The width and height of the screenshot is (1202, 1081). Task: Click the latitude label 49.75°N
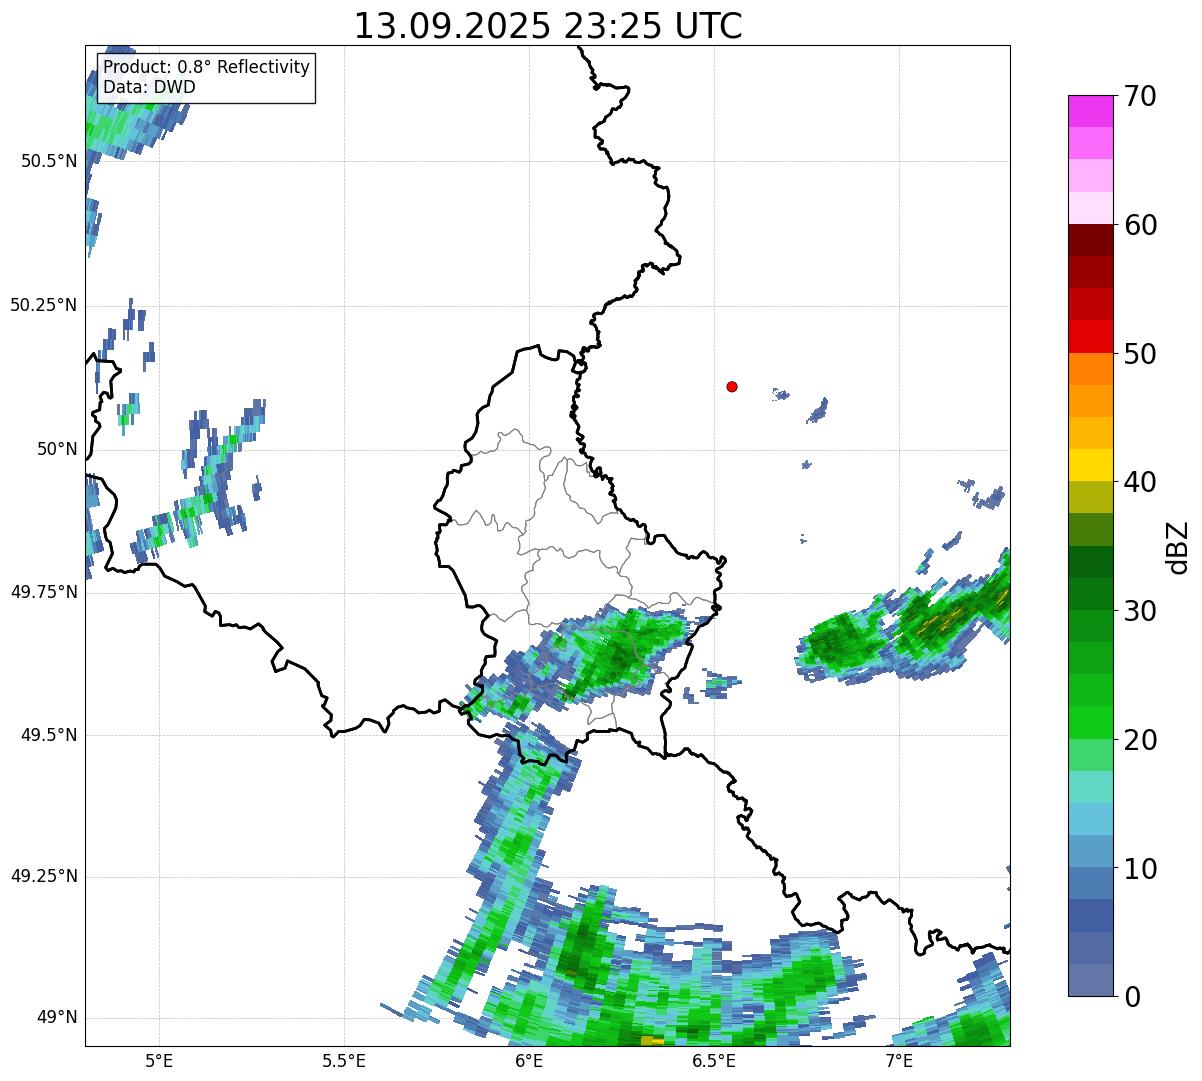pos(44,592)
